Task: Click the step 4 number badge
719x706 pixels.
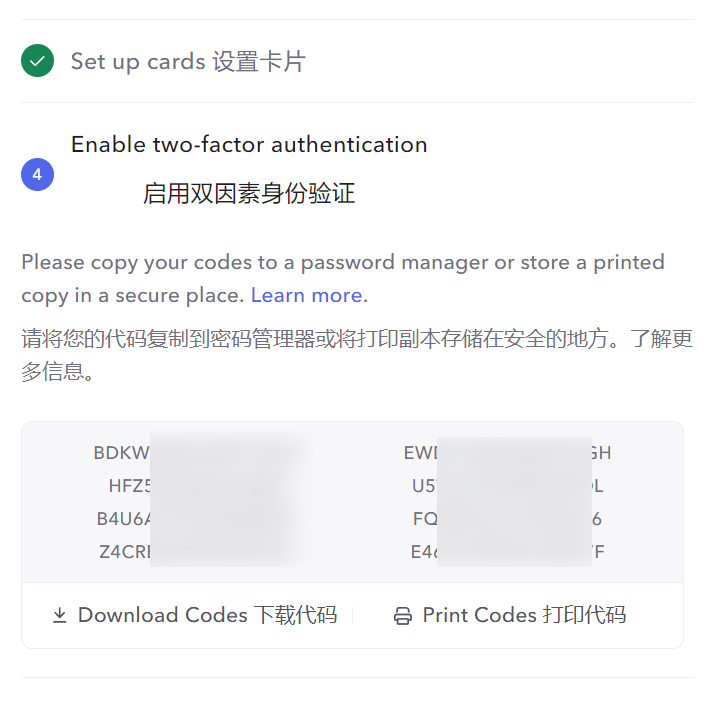Action: tap(37, 175)
